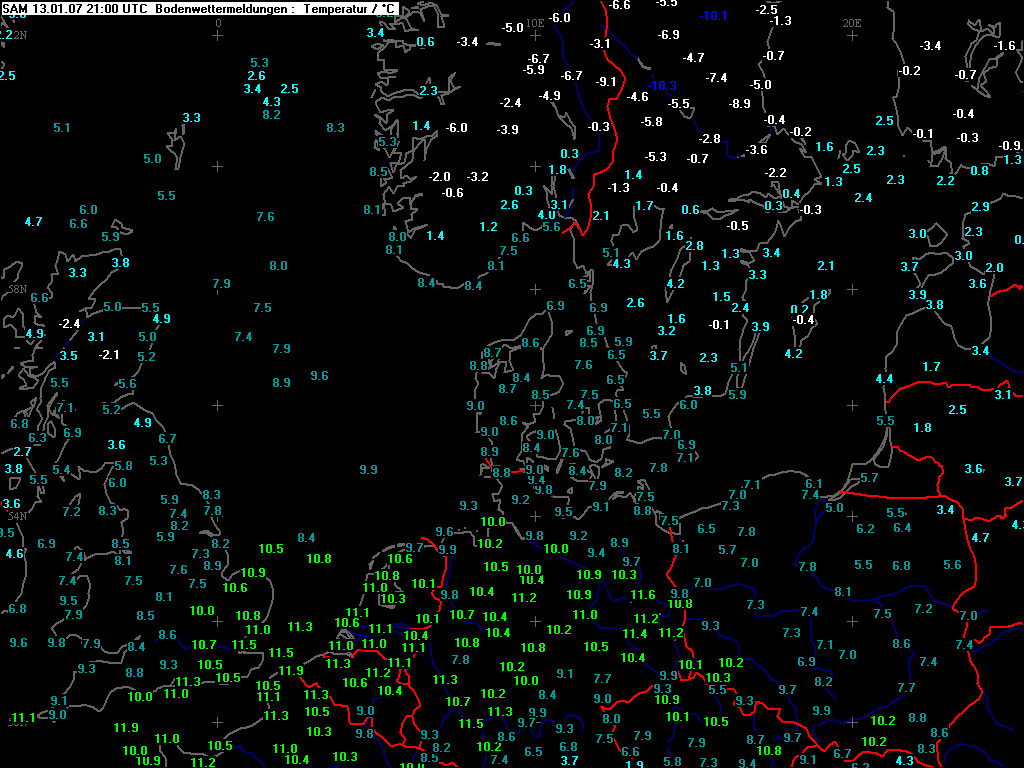Image resolution: width=1024 pixels, height=768 pixels.
Task: Select the -2.1 reading in Scotland
Action: (108, 355)
